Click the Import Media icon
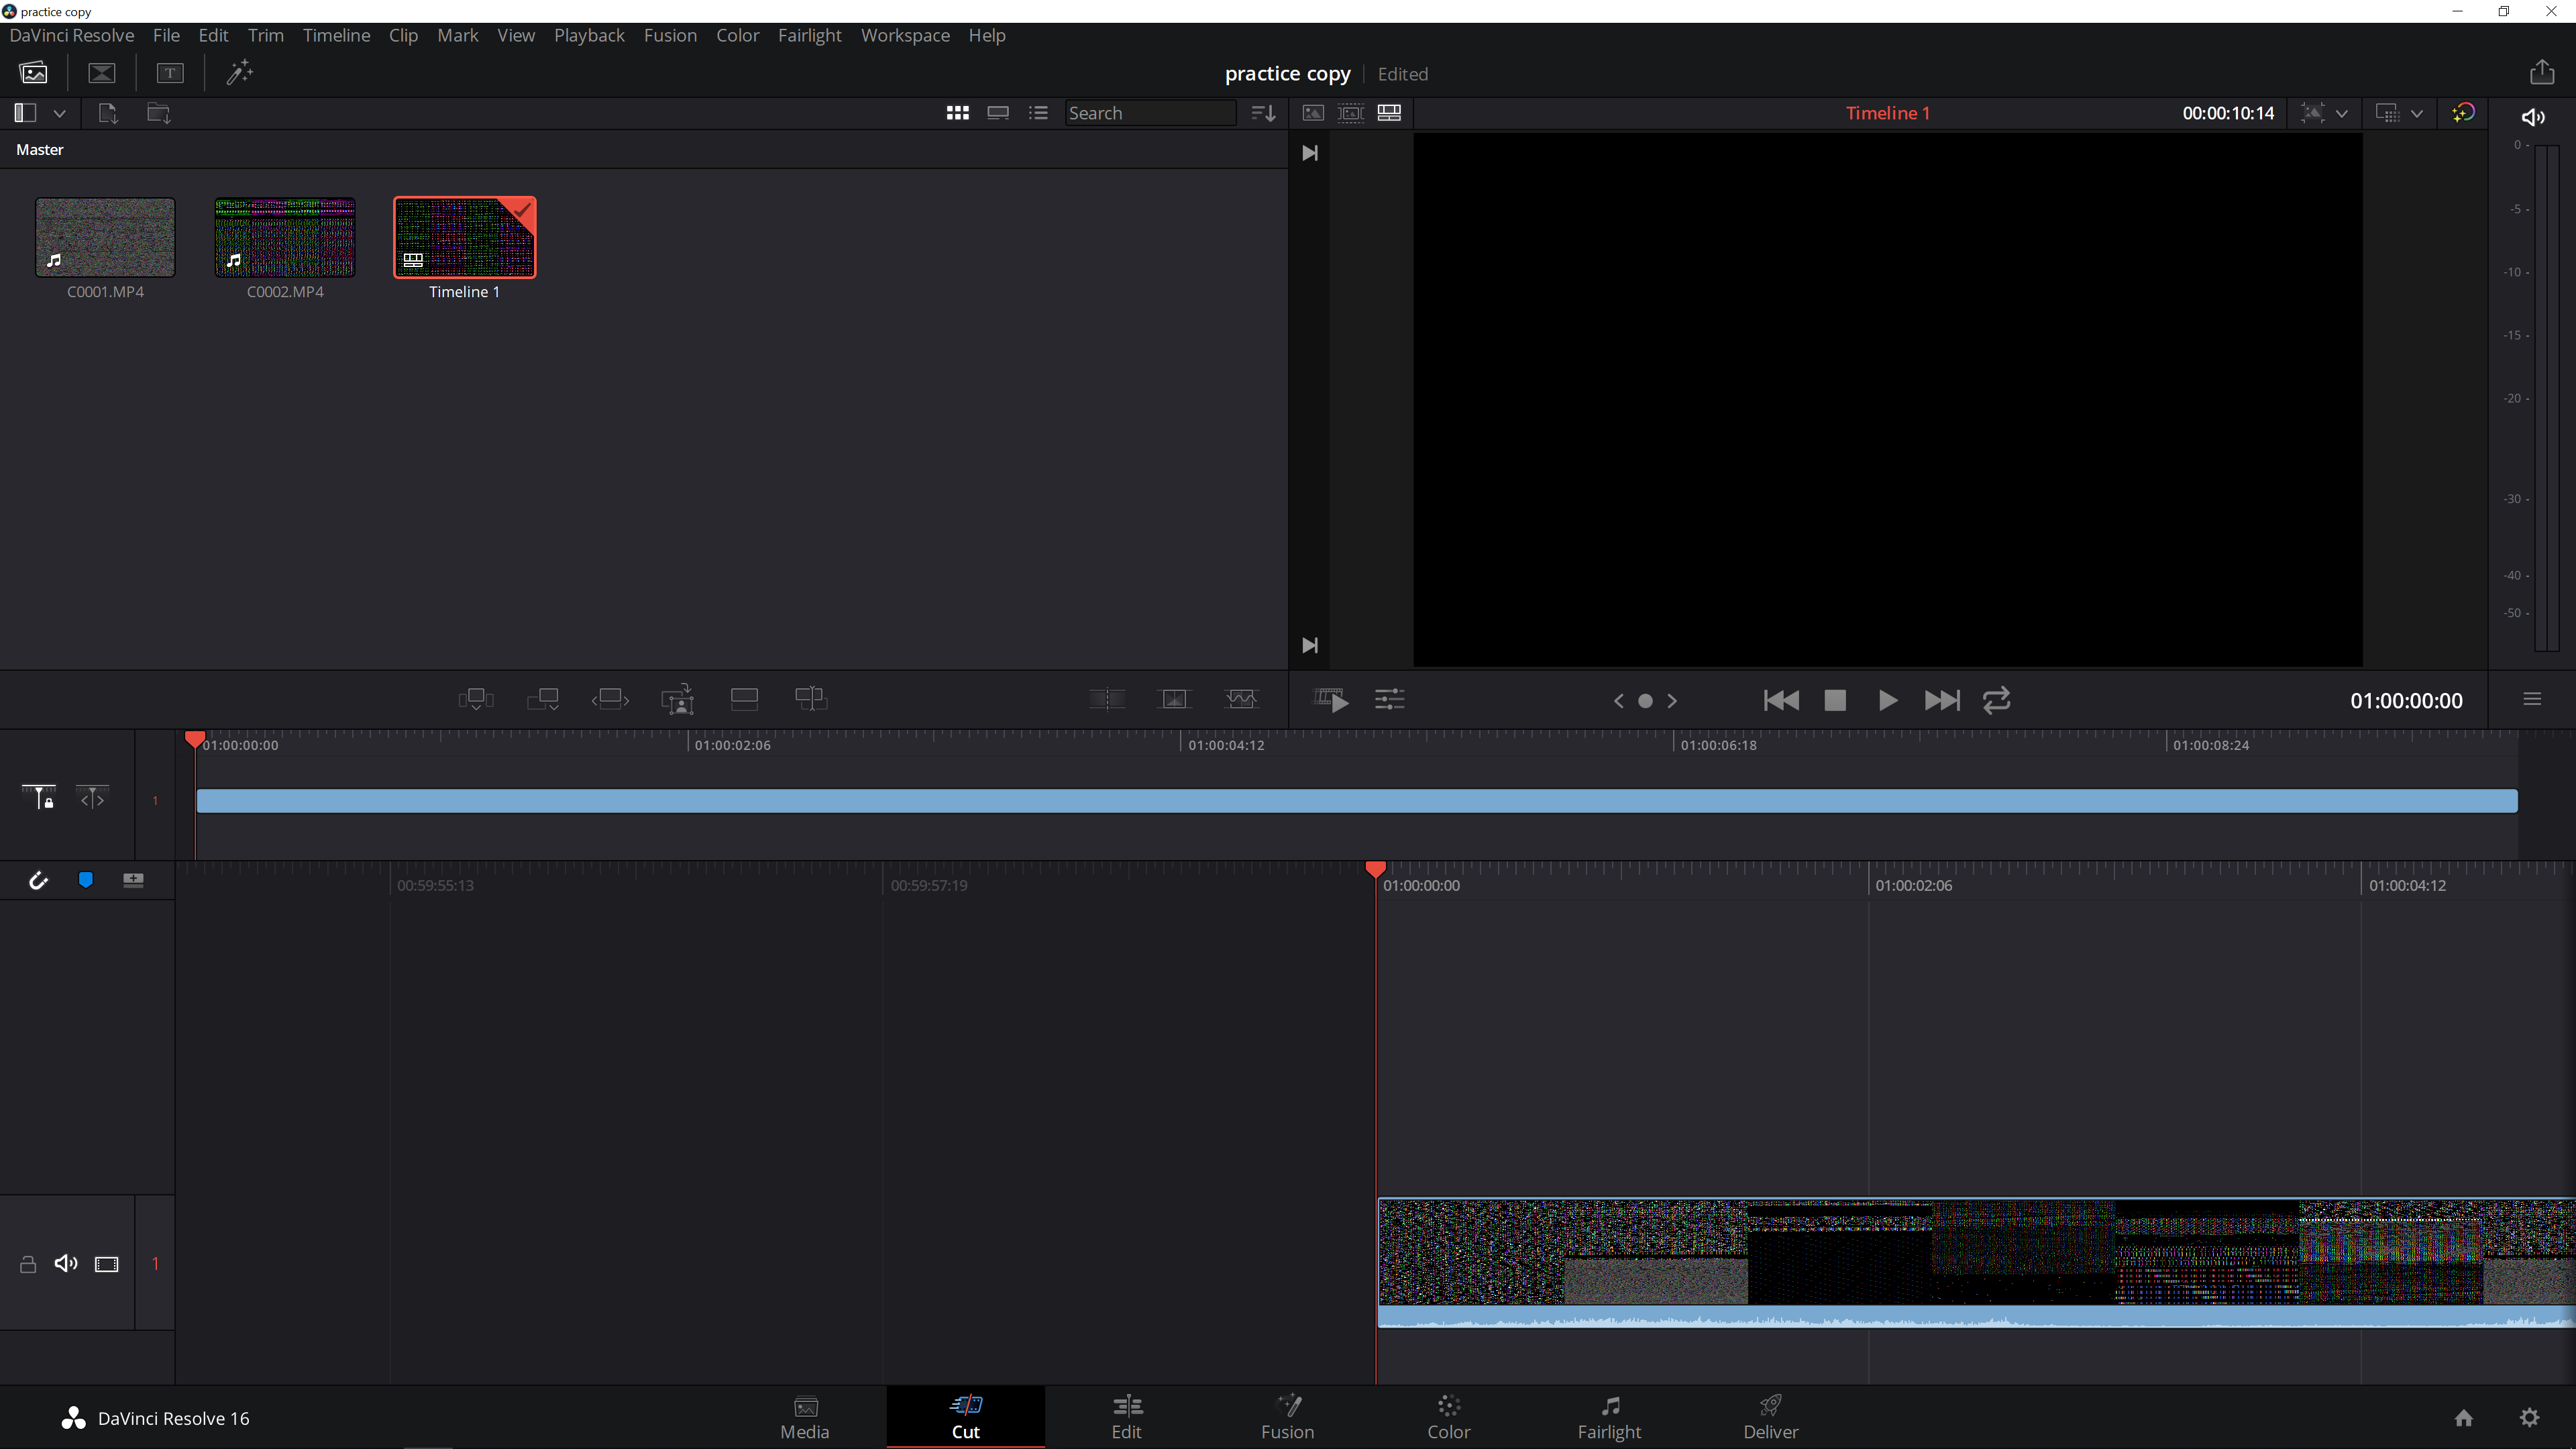 108,113
